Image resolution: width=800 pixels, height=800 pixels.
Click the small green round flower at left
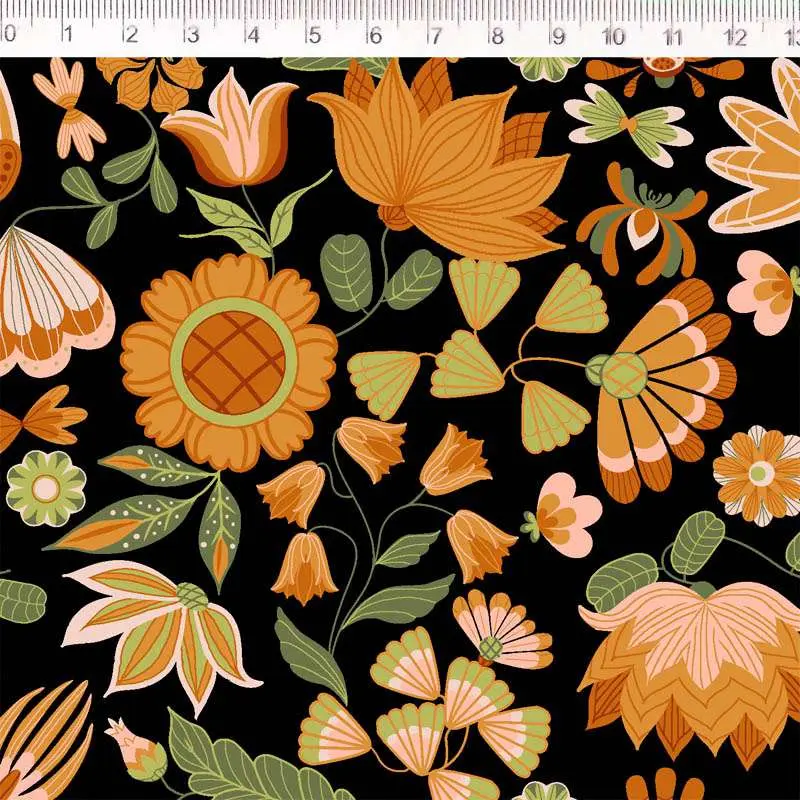46,487
